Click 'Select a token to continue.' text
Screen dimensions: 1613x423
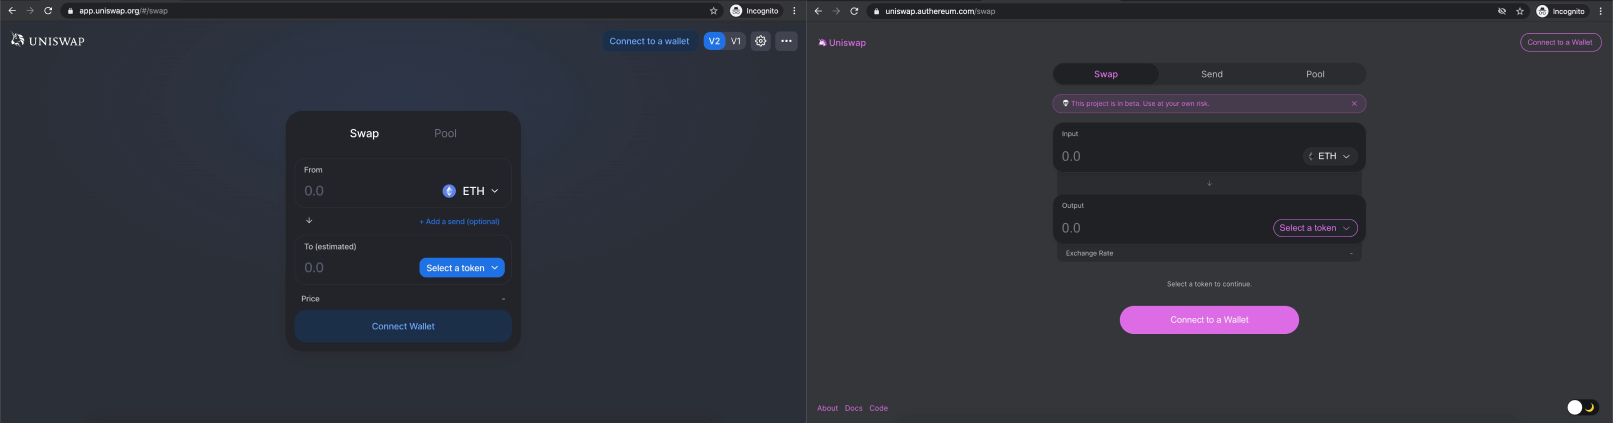[1209, 284]
